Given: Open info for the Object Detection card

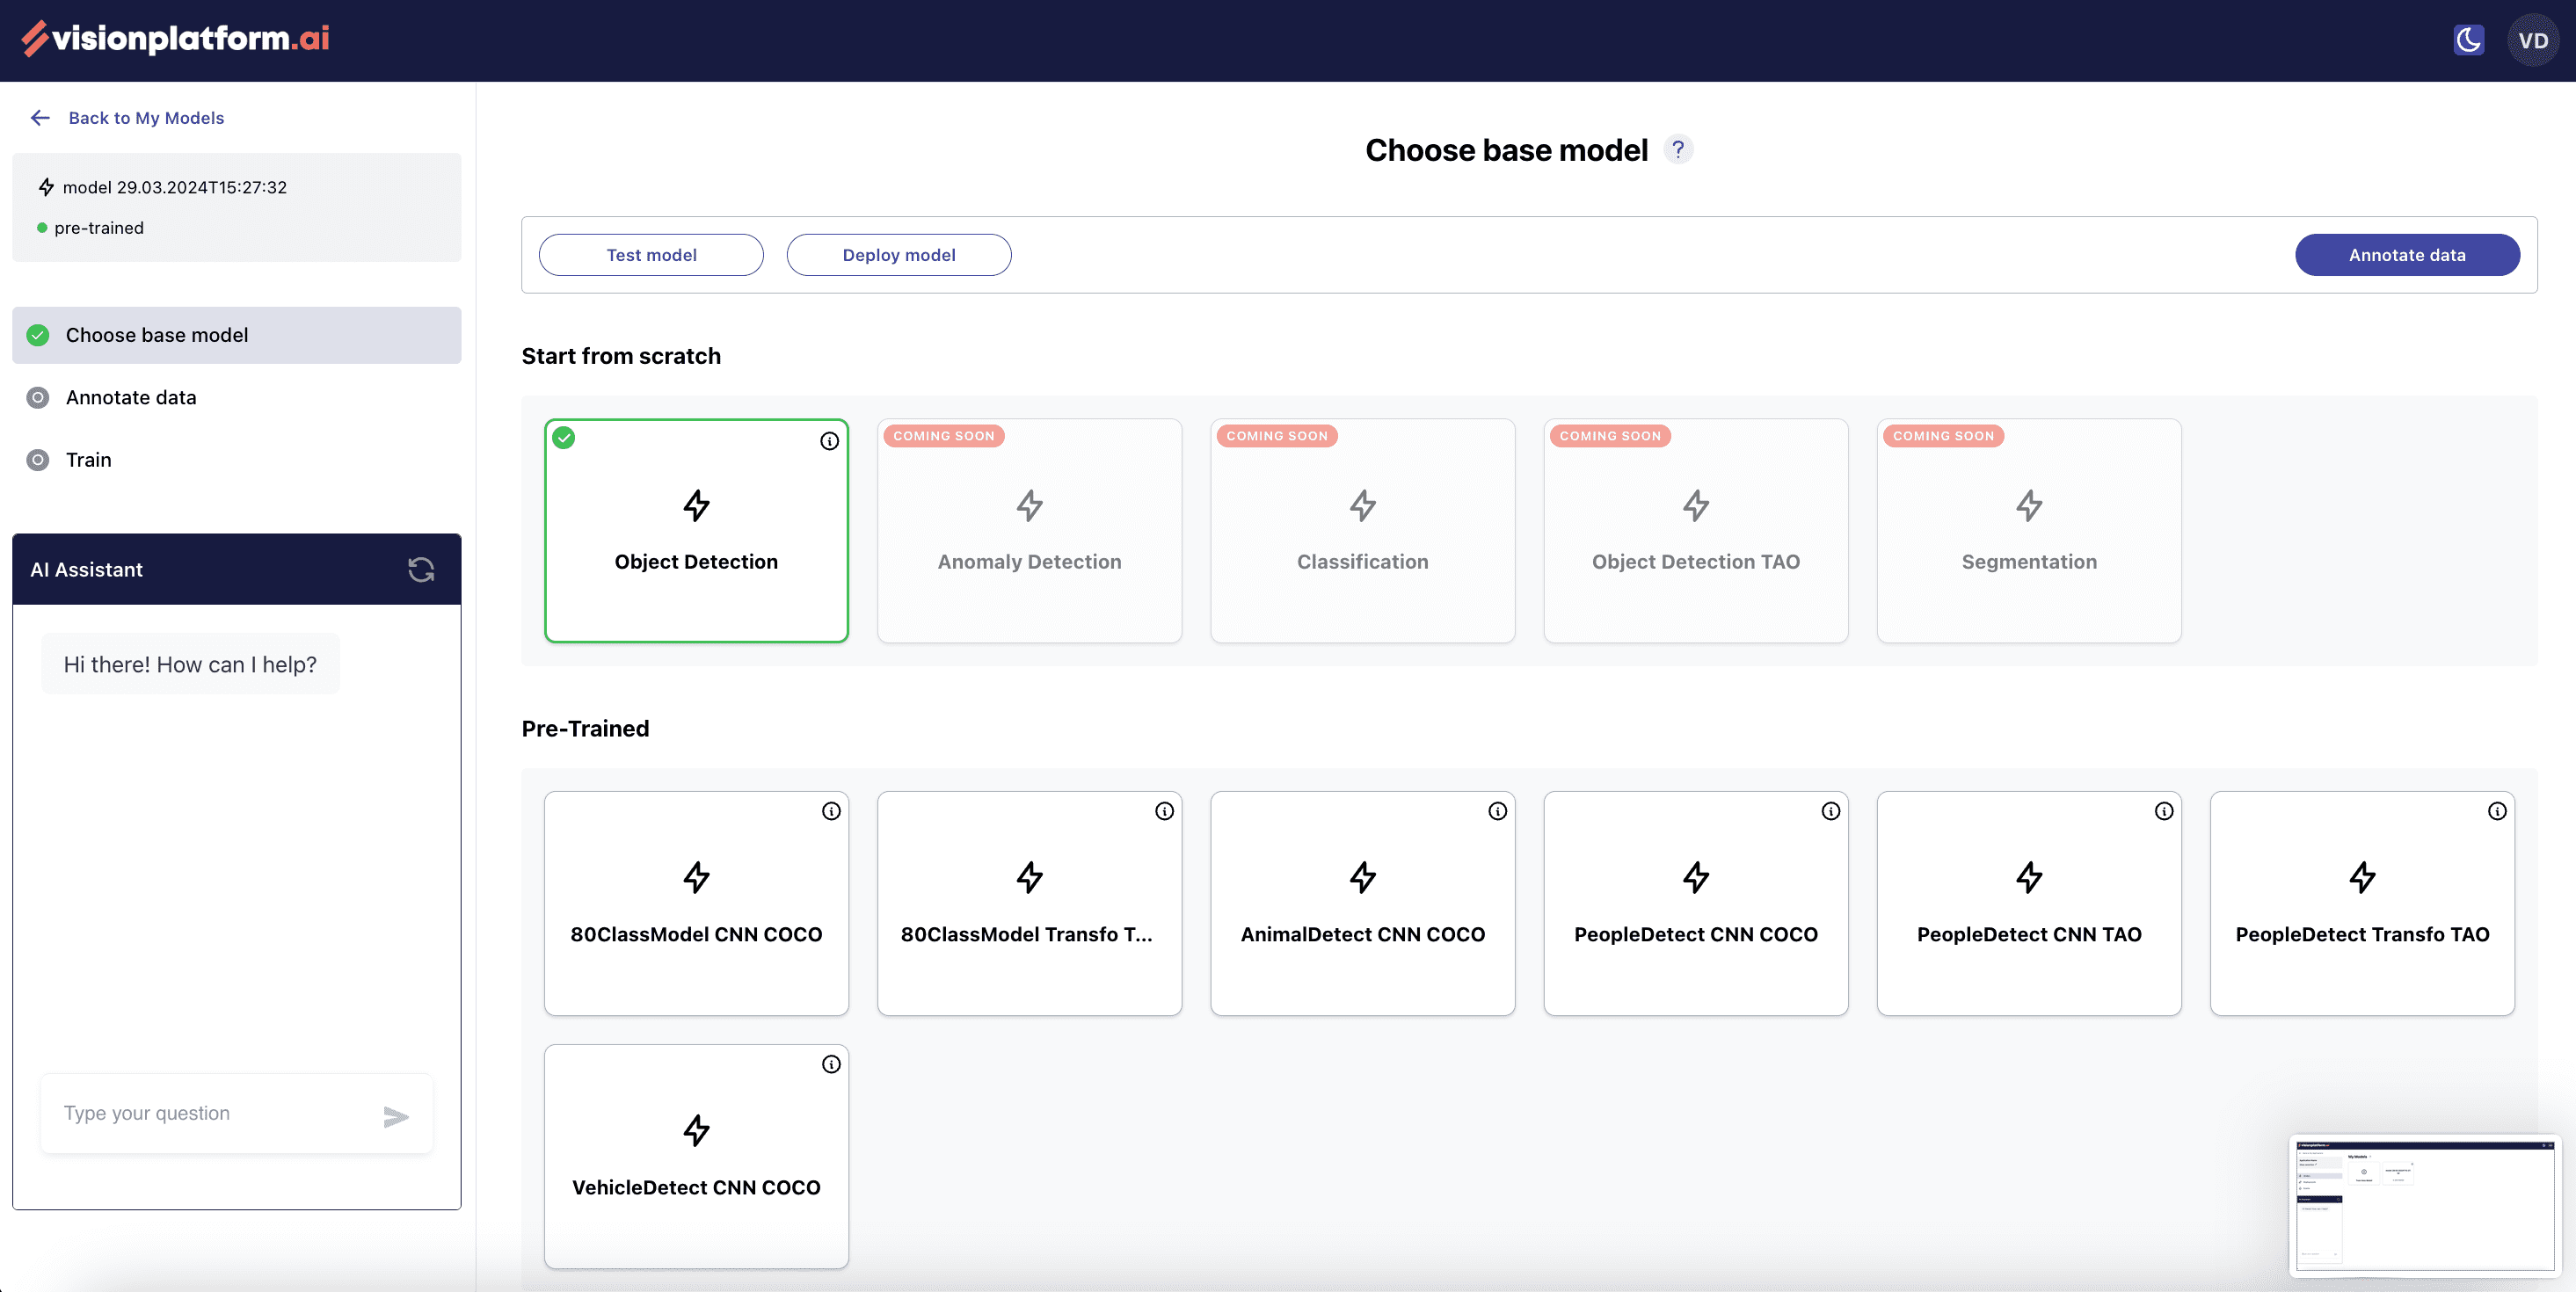Looking at the screenshot, I should pyautogui.click(x=829, y=441).
